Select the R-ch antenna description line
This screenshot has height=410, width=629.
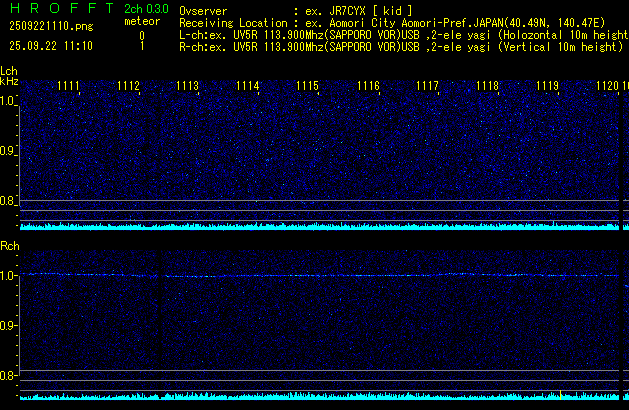click(400, 46)
